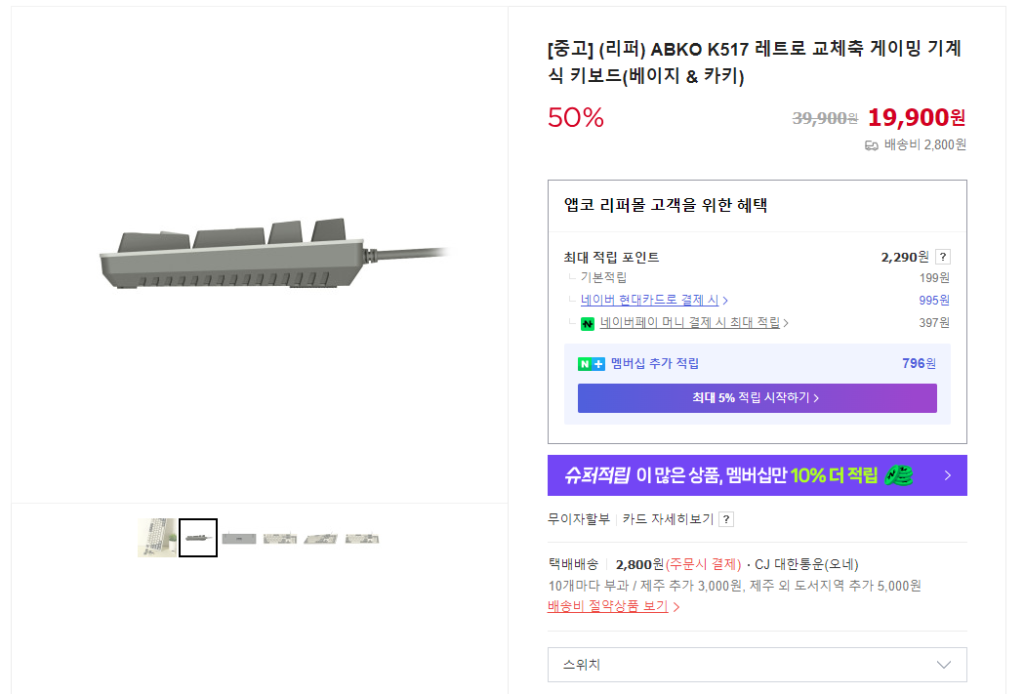
Task: Click the white arrow in the 슈퍼적립 banner
Action: coord(948,475)
